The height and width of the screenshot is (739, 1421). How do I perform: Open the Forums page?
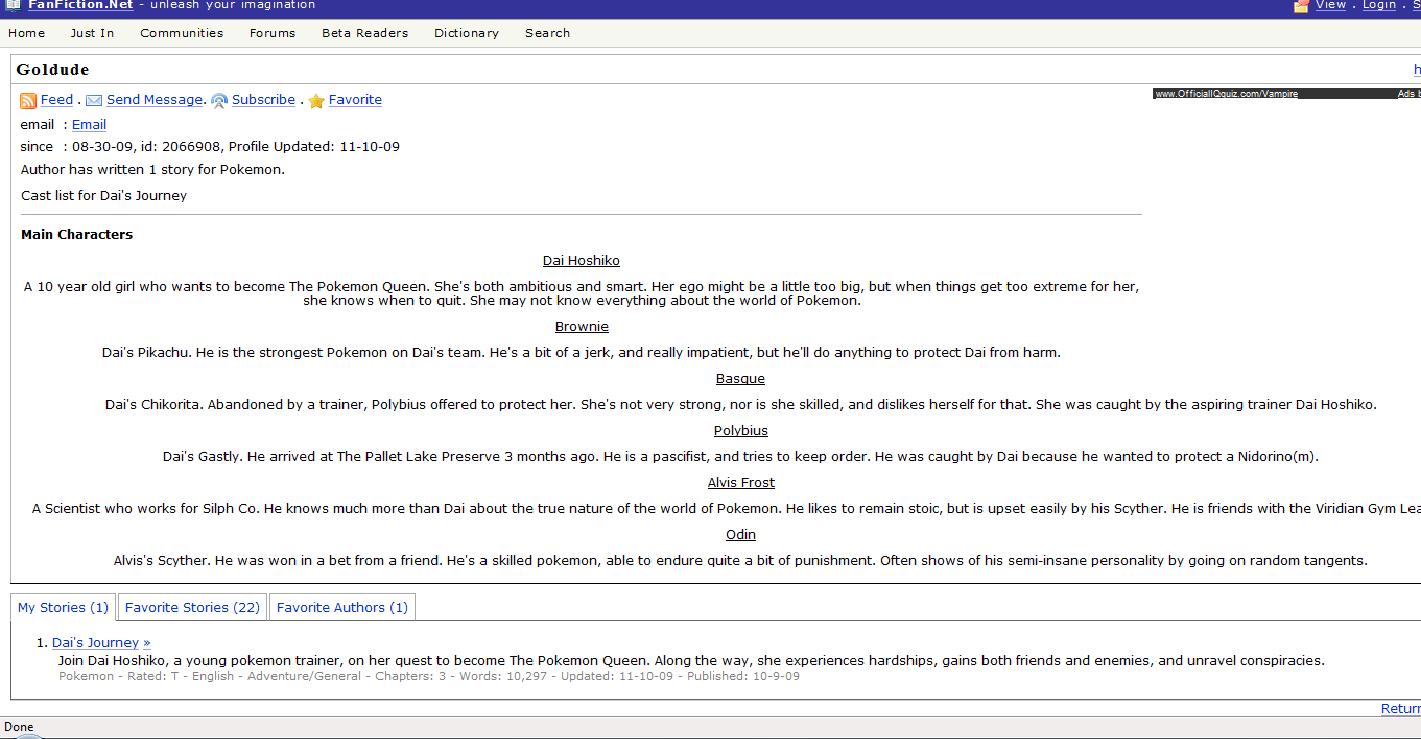(272, 33)
